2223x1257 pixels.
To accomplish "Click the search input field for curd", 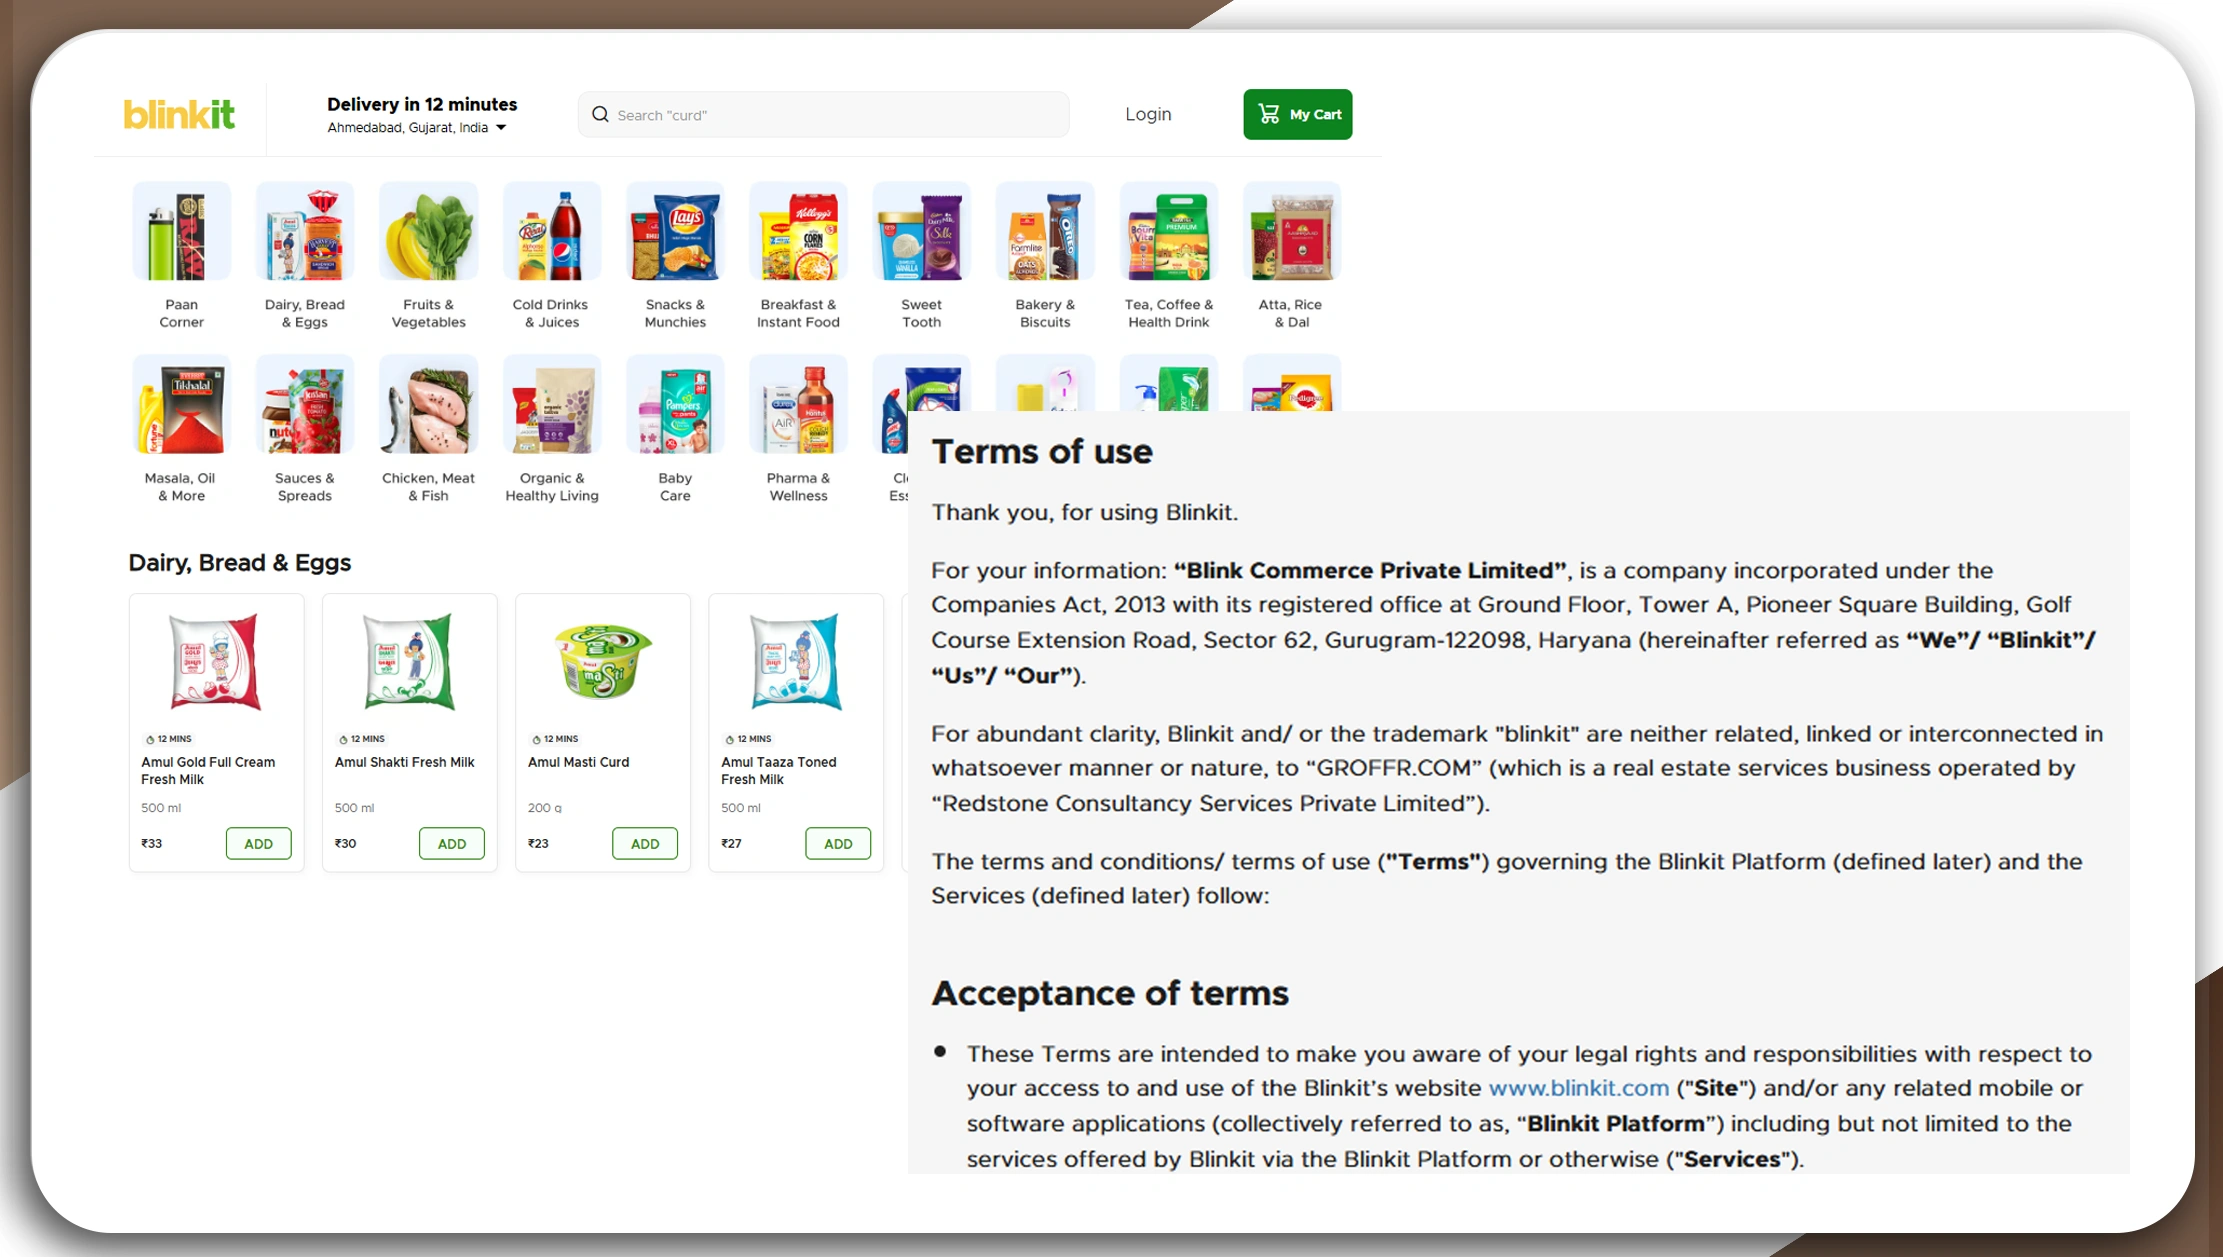I will [x=824, y=115].
